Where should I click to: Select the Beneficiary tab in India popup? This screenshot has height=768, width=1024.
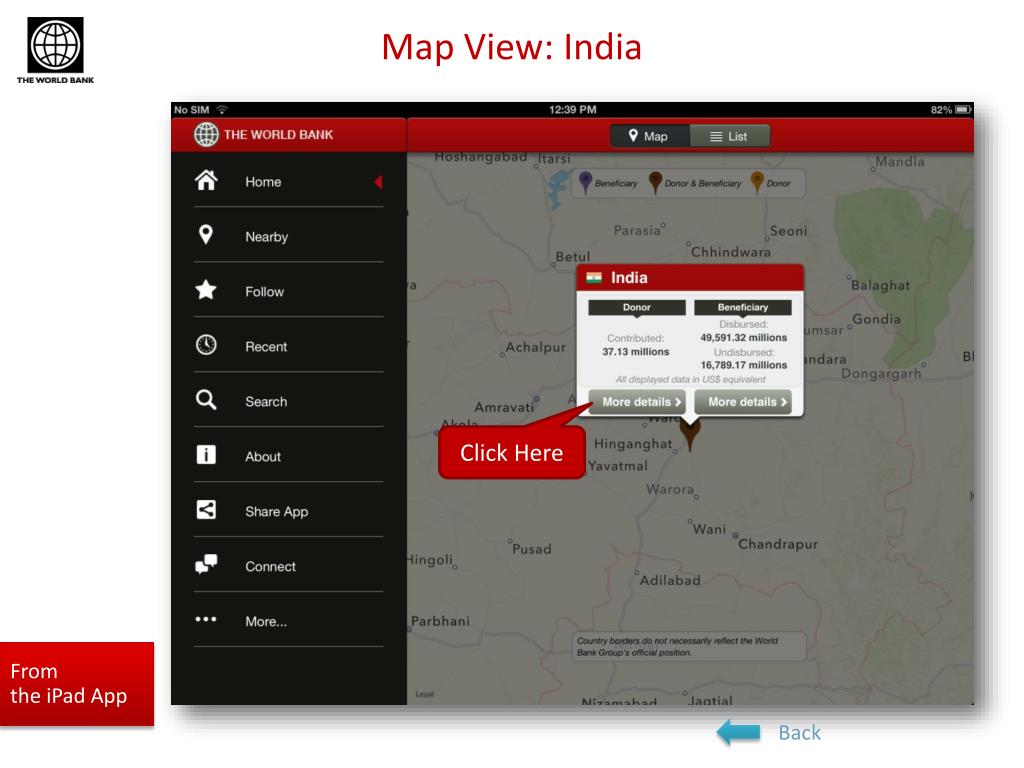click(743, 308)
